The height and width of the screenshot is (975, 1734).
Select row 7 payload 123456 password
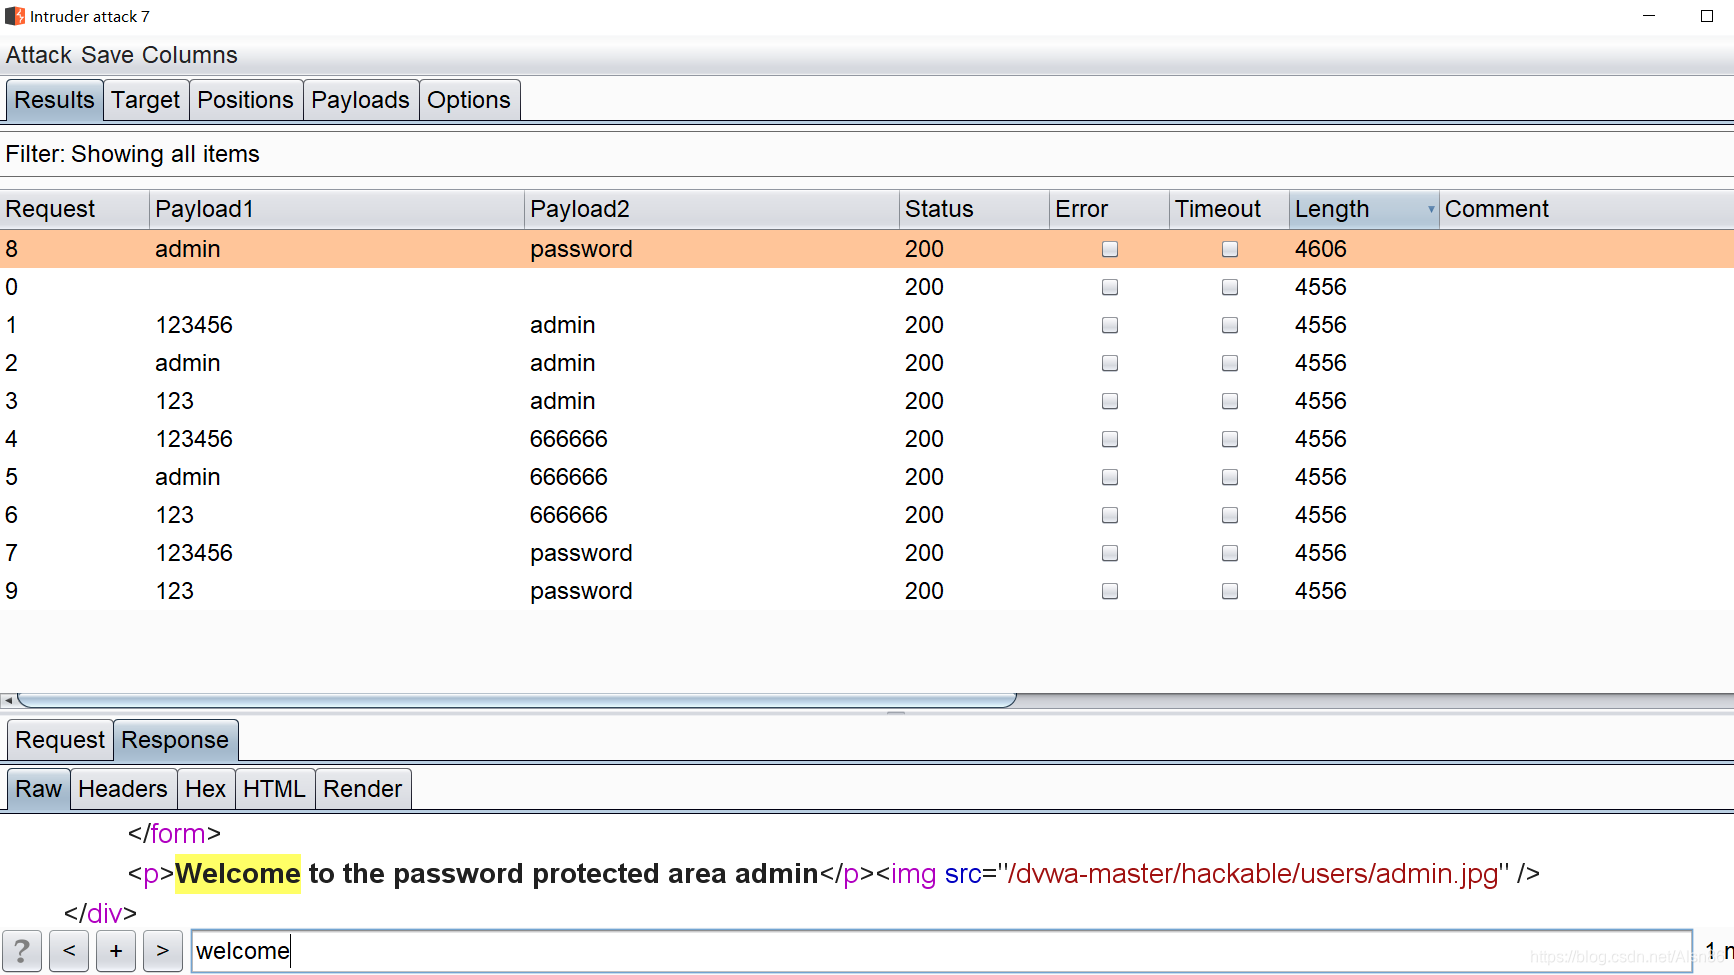(867, 553)
